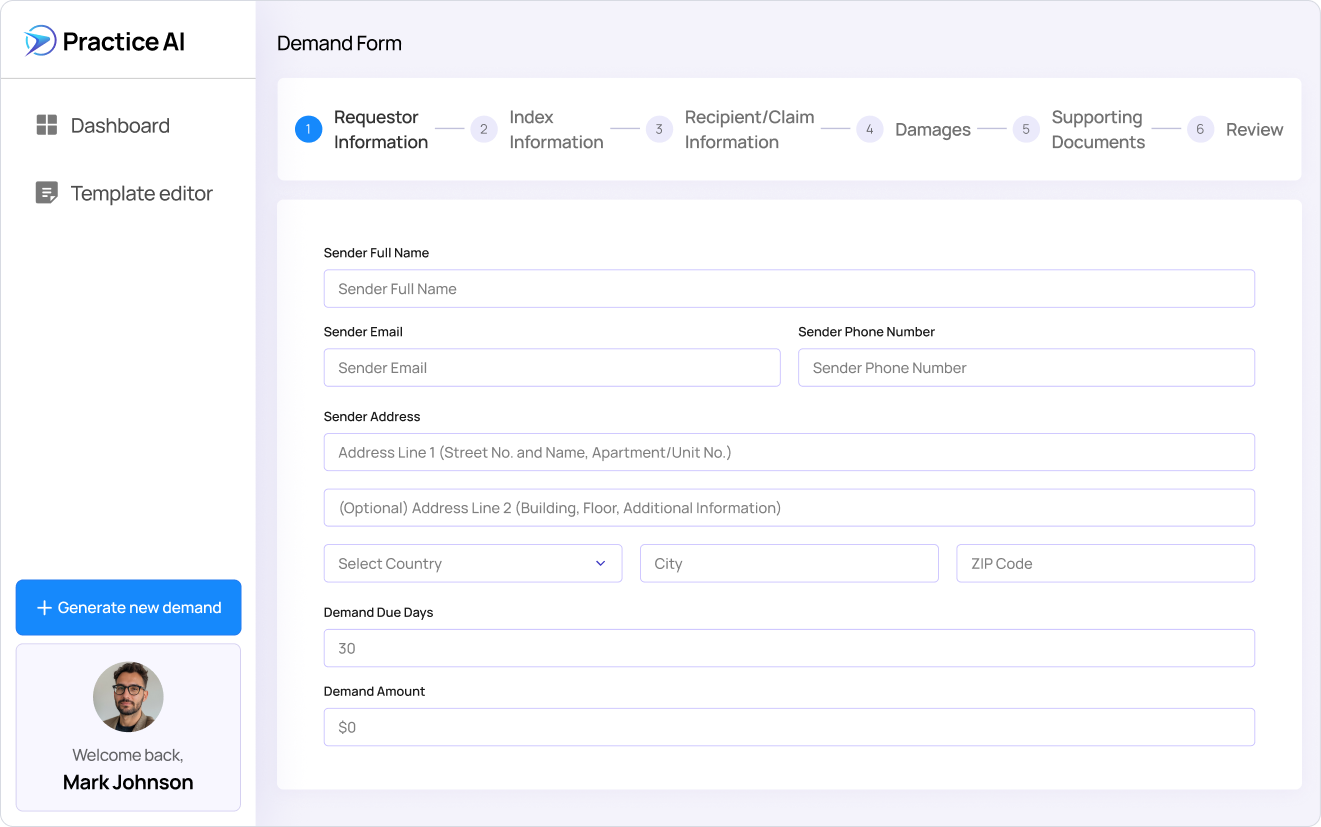The height and width of the screenshot is (827, 1321).
Task: Open the Review step label
Action: pos(1254,129)
